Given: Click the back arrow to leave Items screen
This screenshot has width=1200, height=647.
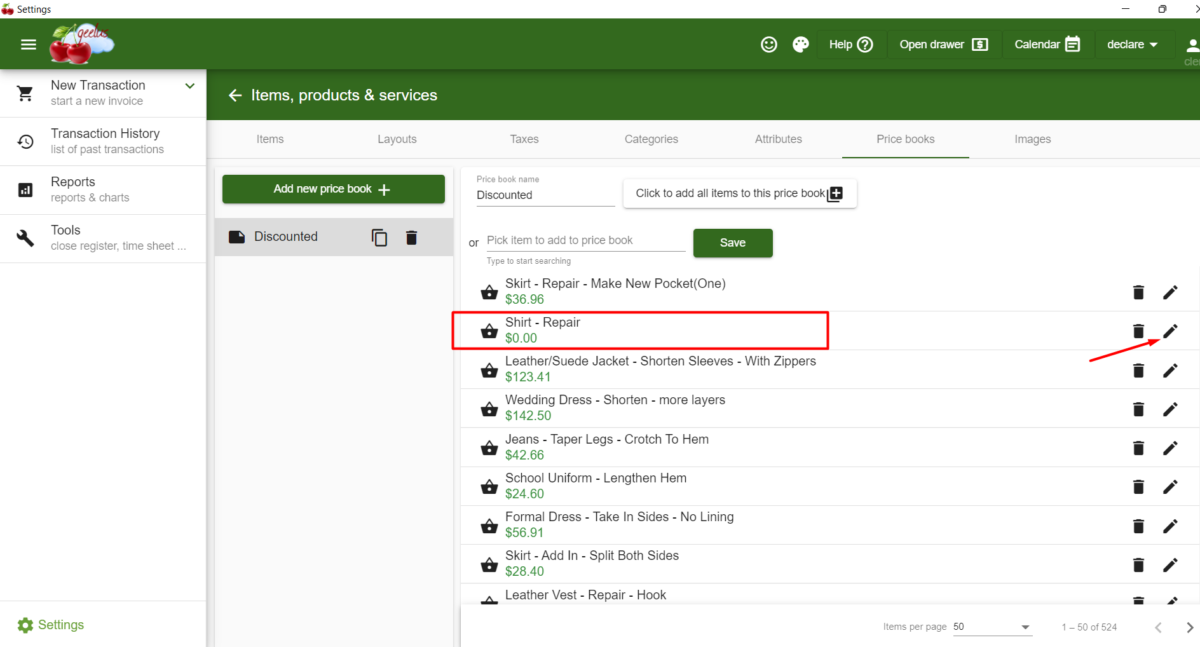Looking at the screenshot, I should point(234,95).
